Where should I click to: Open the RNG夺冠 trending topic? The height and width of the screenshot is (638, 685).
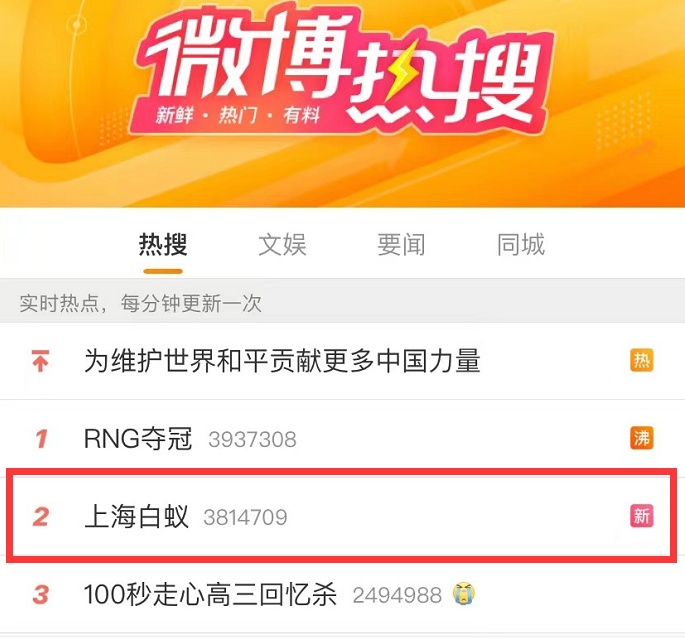(x=138, y=439)
